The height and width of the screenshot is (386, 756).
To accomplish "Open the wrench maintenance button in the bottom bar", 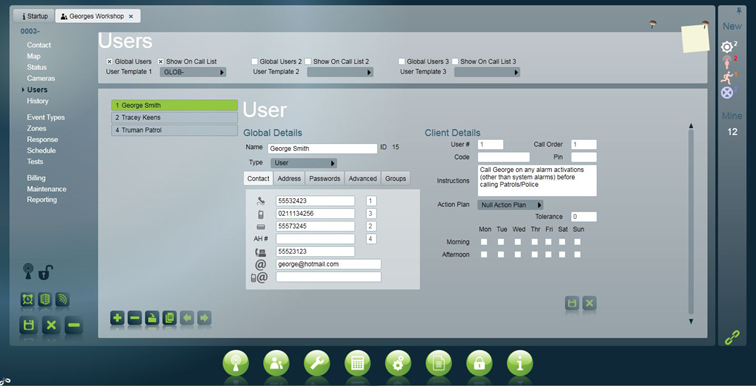I will click(x=317, y=363).
